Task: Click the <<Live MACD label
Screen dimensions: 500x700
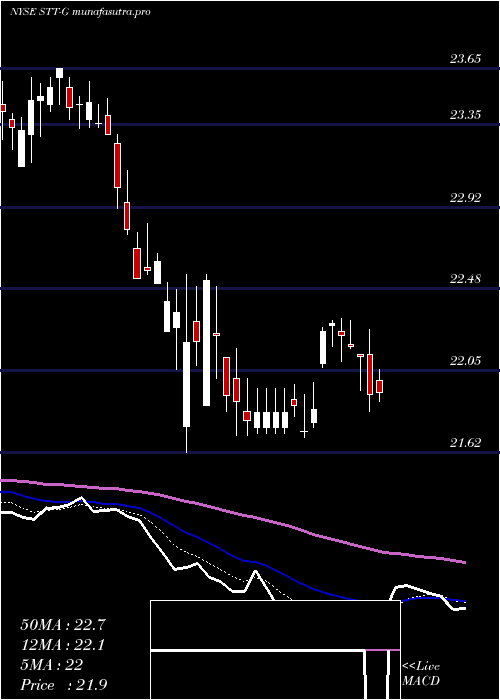Action: pos(421,674)
